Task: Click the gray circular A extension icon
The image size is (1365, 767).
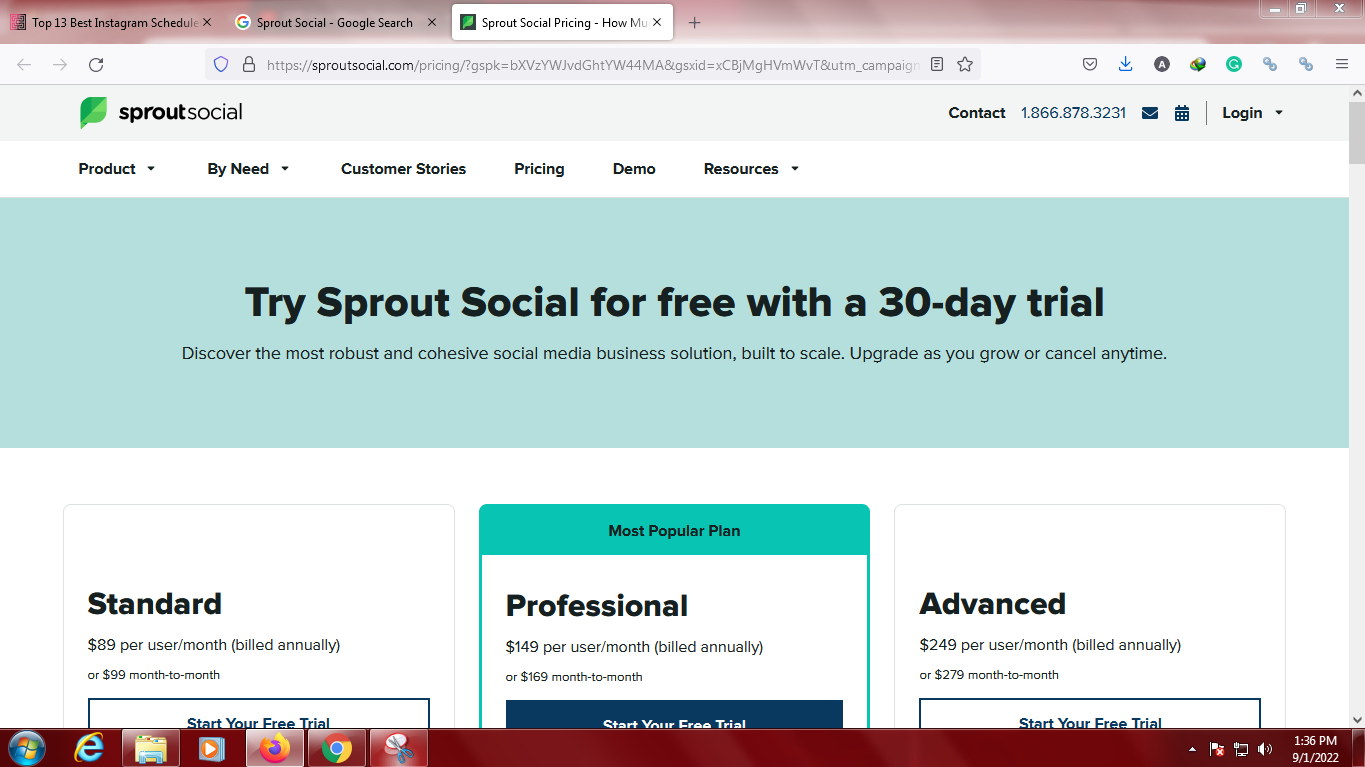Action: pos(1162,64)
